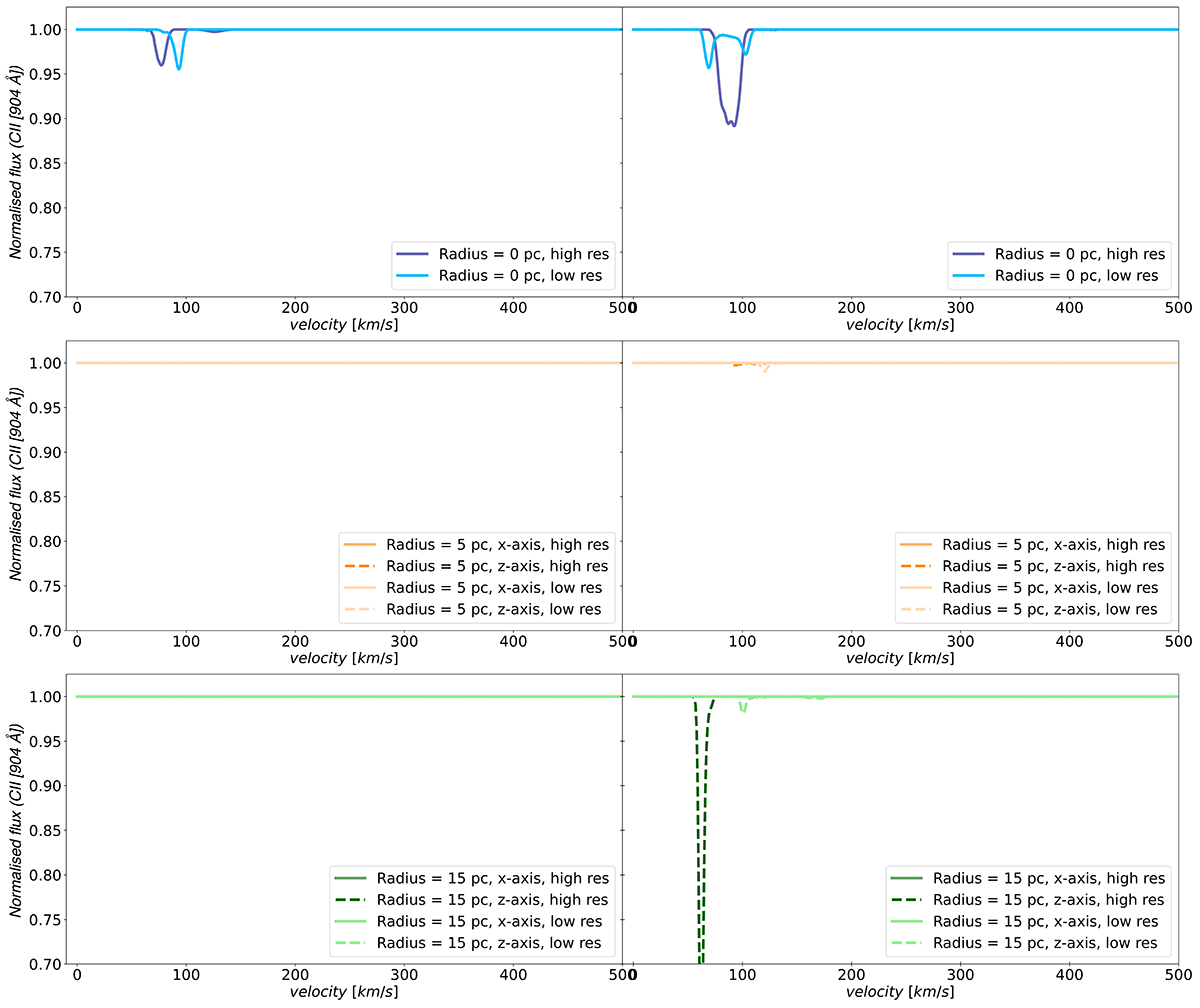Click the 'Normalised flux' y-axis label of the bottom row
The image size is (1200, 1008).
[18, 822]
